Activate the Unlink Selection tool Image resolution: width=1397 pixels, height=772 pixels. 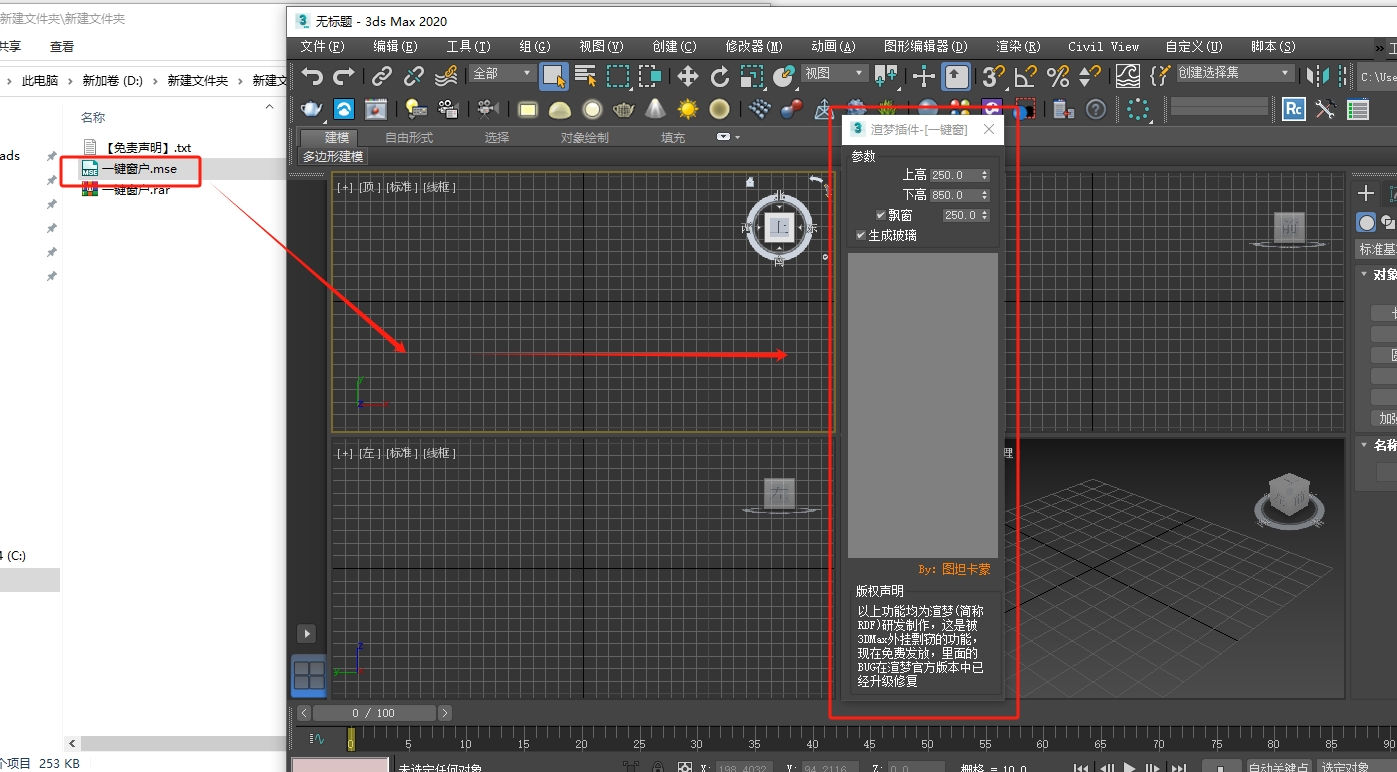point(414,76)
